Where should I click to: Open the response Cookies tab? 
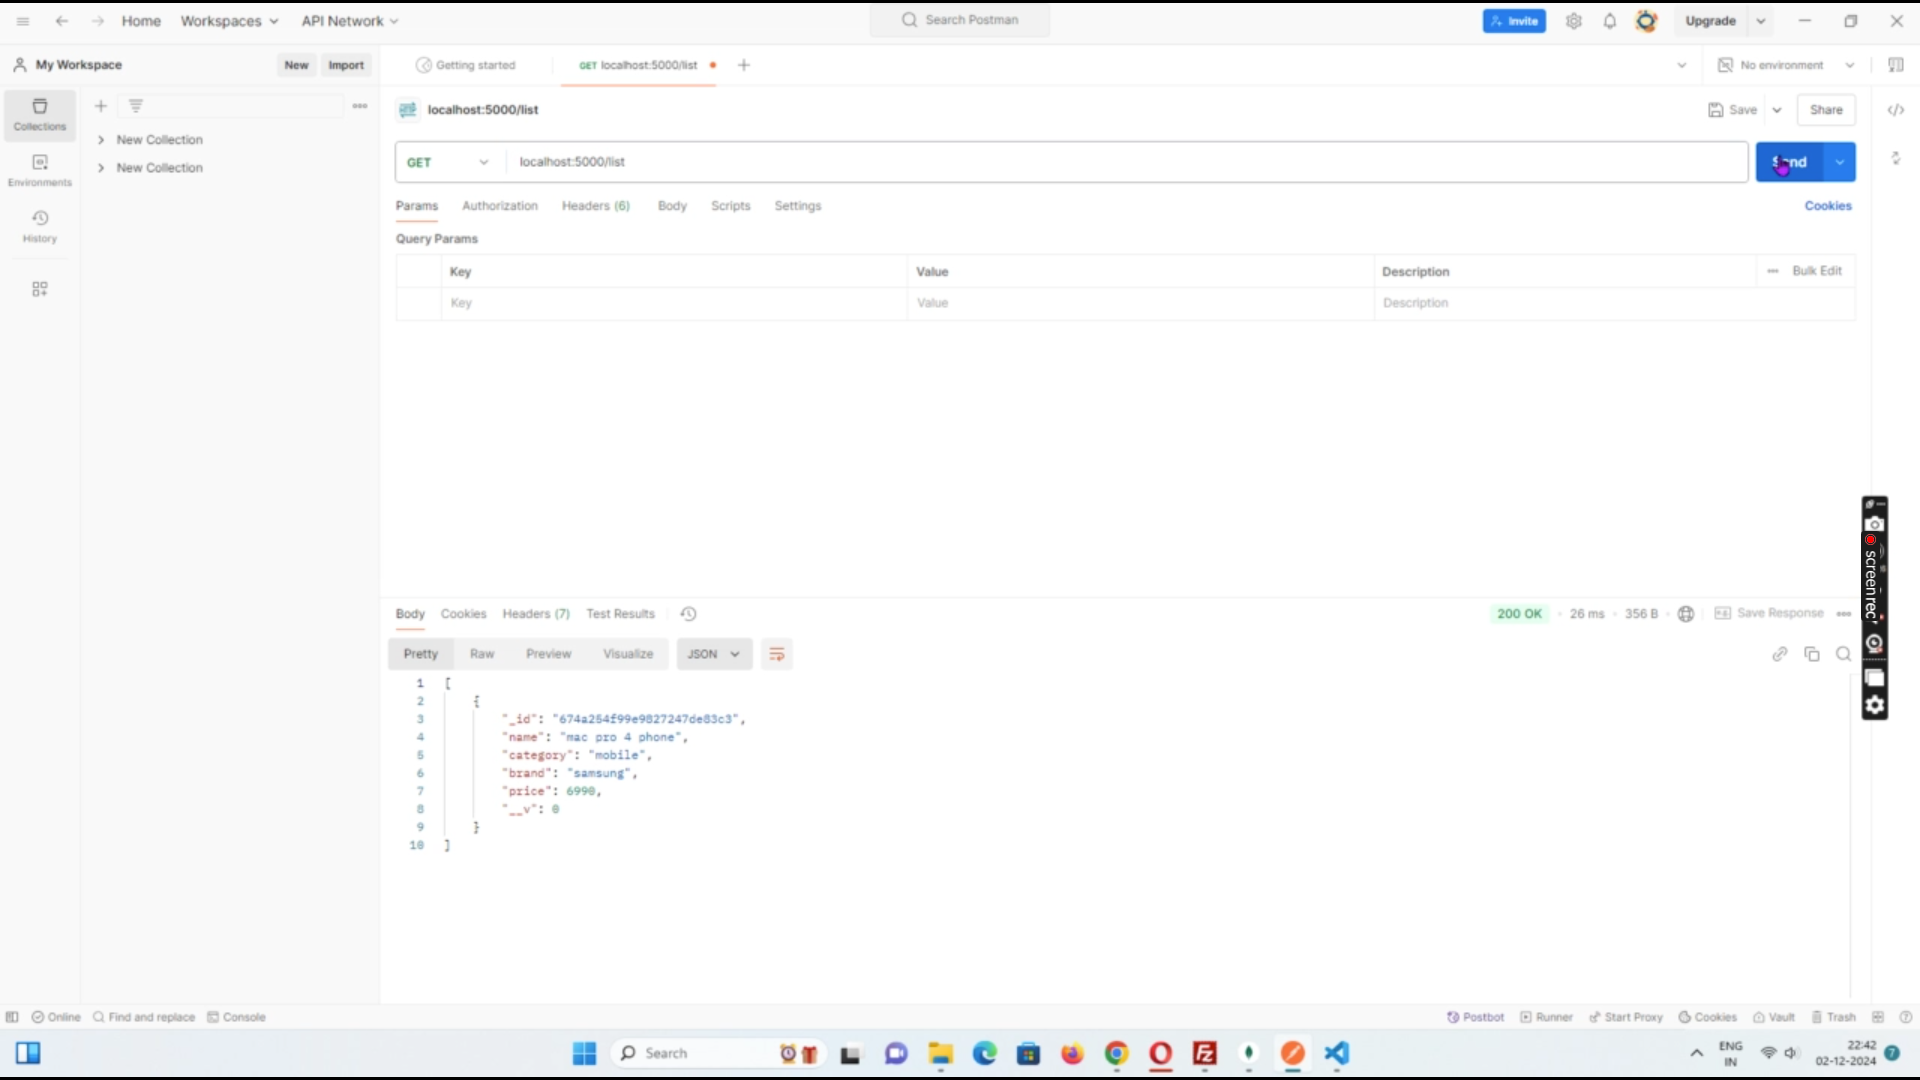pyautogui.click(x=464, y=614)
